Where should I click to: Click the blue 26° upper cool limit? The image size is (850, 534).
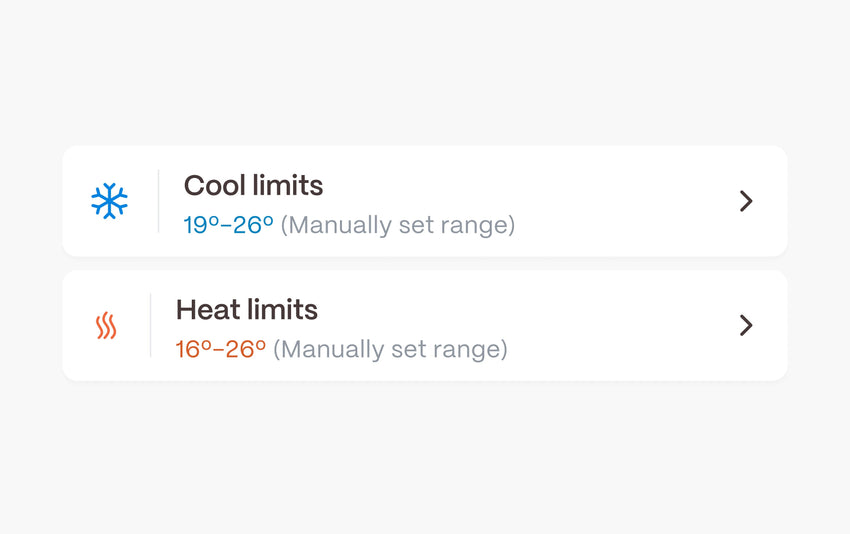coord(254,225)
